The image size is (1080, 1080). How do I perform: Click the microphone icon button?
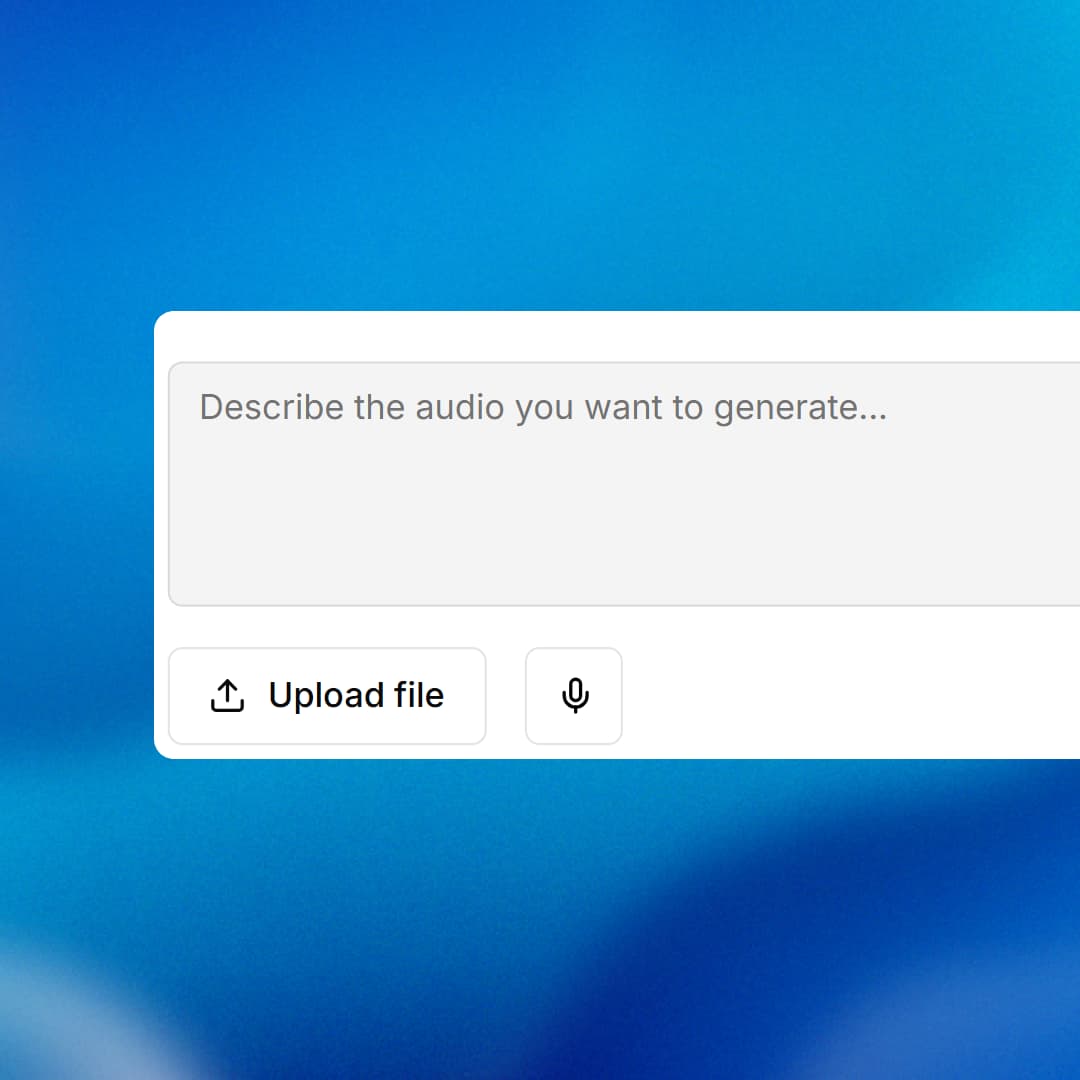coord(574,696)
